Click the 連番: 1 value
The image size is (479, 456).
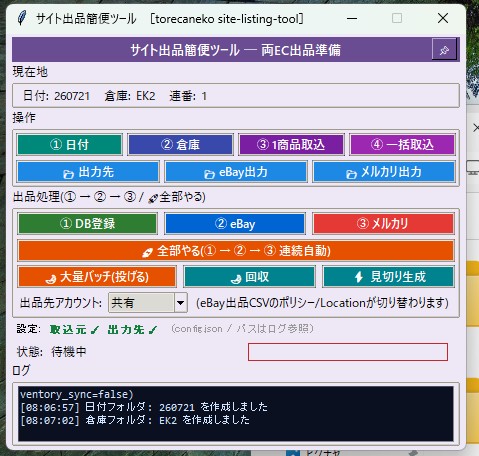tap(188, 96)
